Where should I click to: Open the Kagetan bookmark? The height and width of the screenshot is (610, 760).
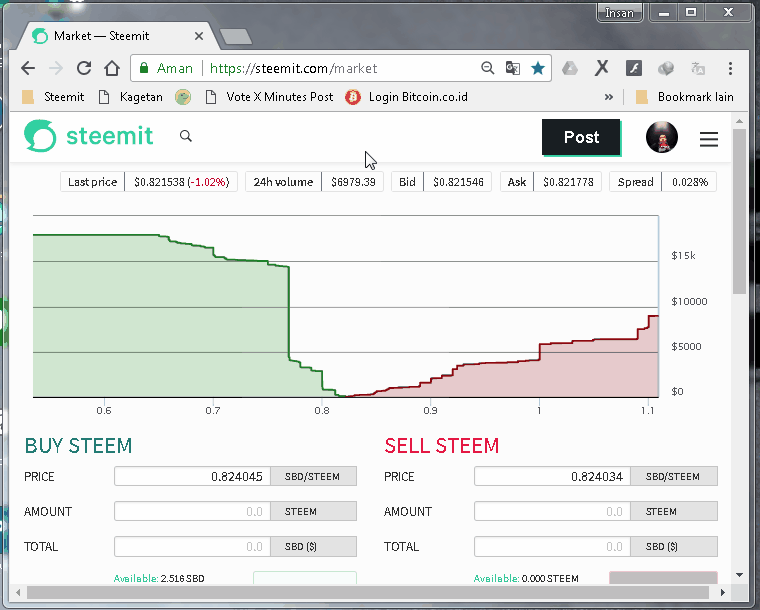point(130,97)
